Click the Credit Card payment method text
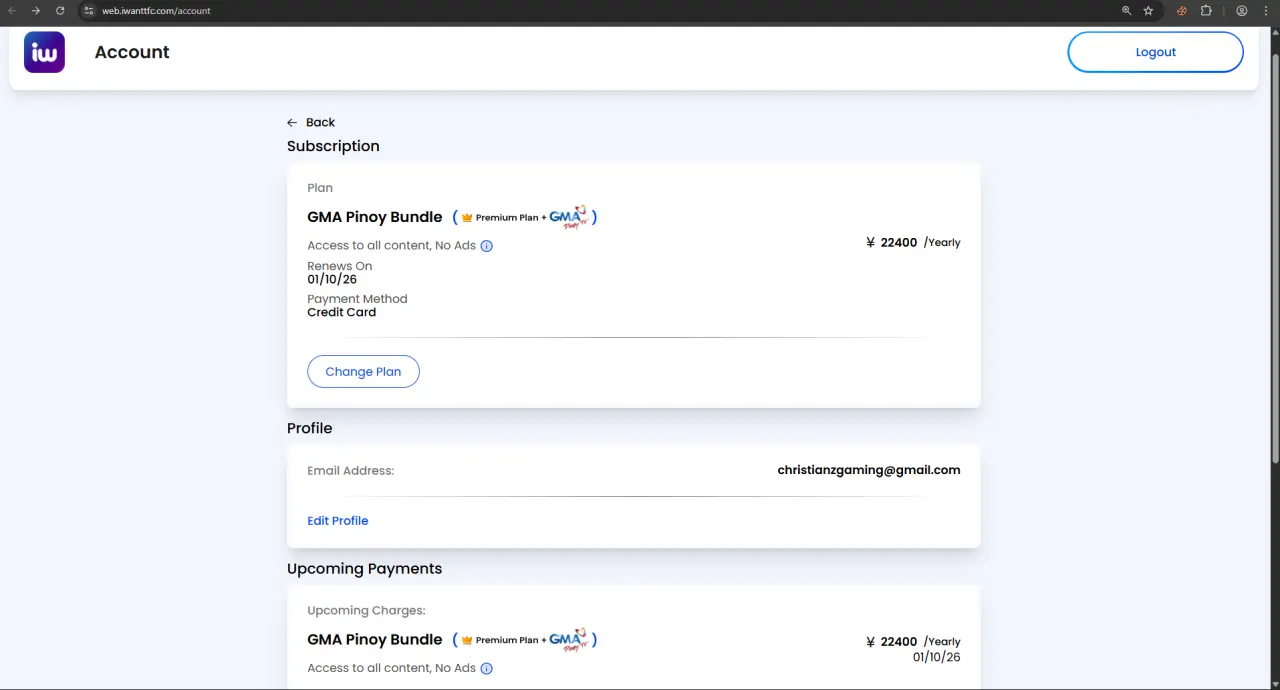Image resolution: width=1280 pixels, height=690 pixels. [x=342, y=312]
